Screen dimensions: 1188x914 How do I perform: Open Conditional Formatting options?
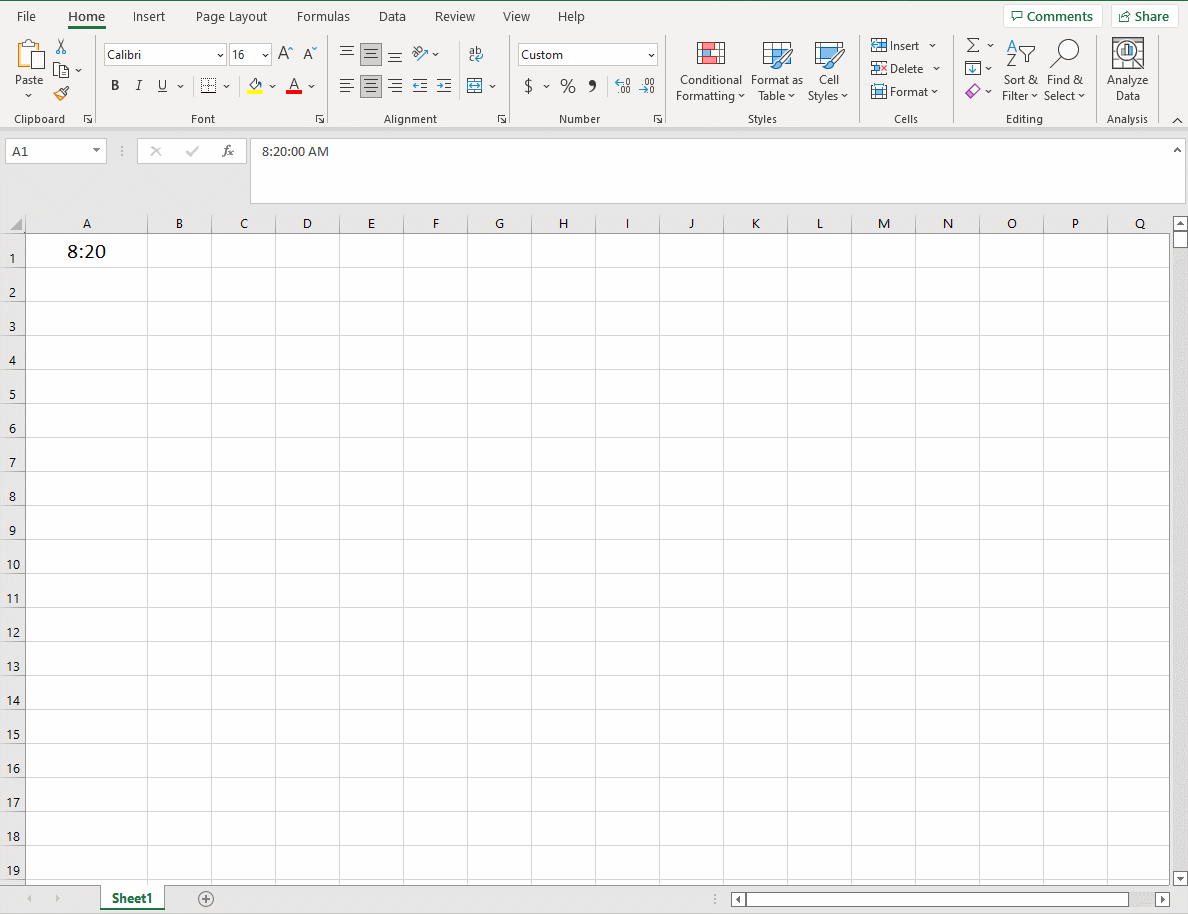click(710, 70)
